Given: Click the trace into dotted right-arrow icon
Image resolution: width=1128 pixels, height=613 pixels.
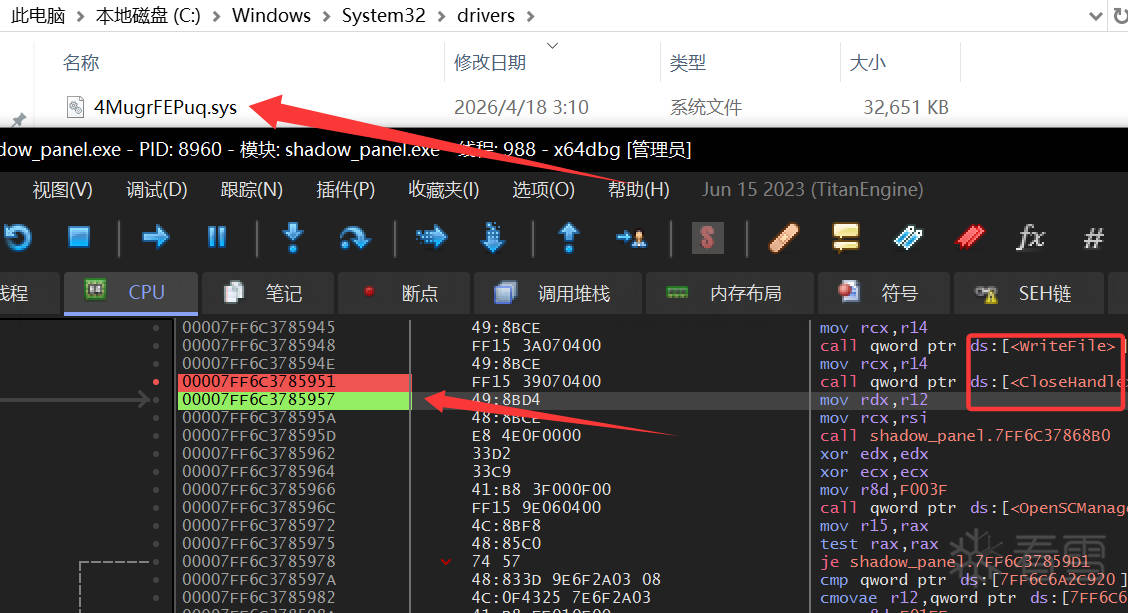Looking at the screenshot, I should [432, 237].
